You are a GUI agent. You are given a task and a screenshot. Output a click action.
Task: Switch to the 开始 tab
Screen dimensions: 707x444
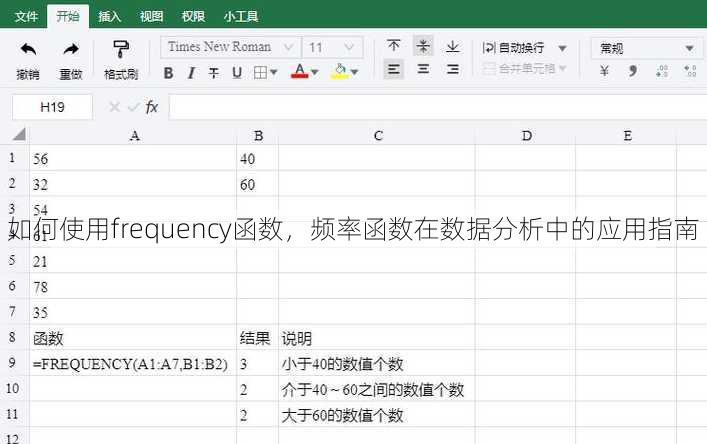pos(68,17)
